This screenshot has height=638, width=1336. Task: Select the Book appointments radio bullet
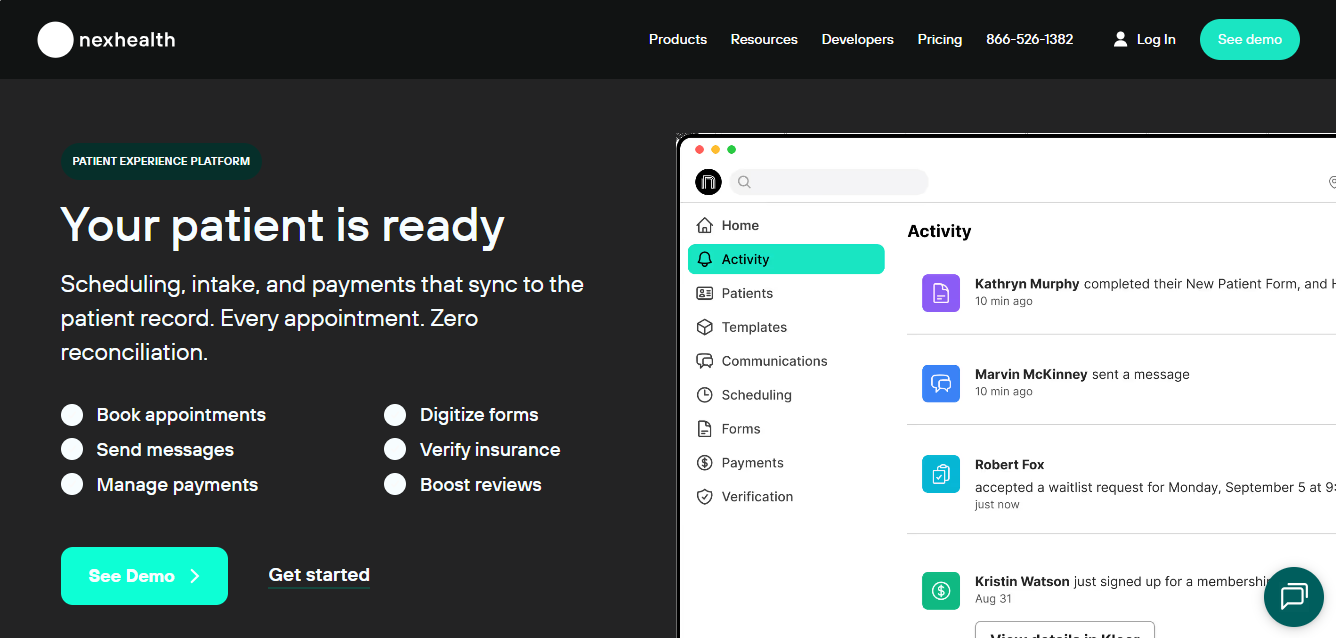coord(72,415)
